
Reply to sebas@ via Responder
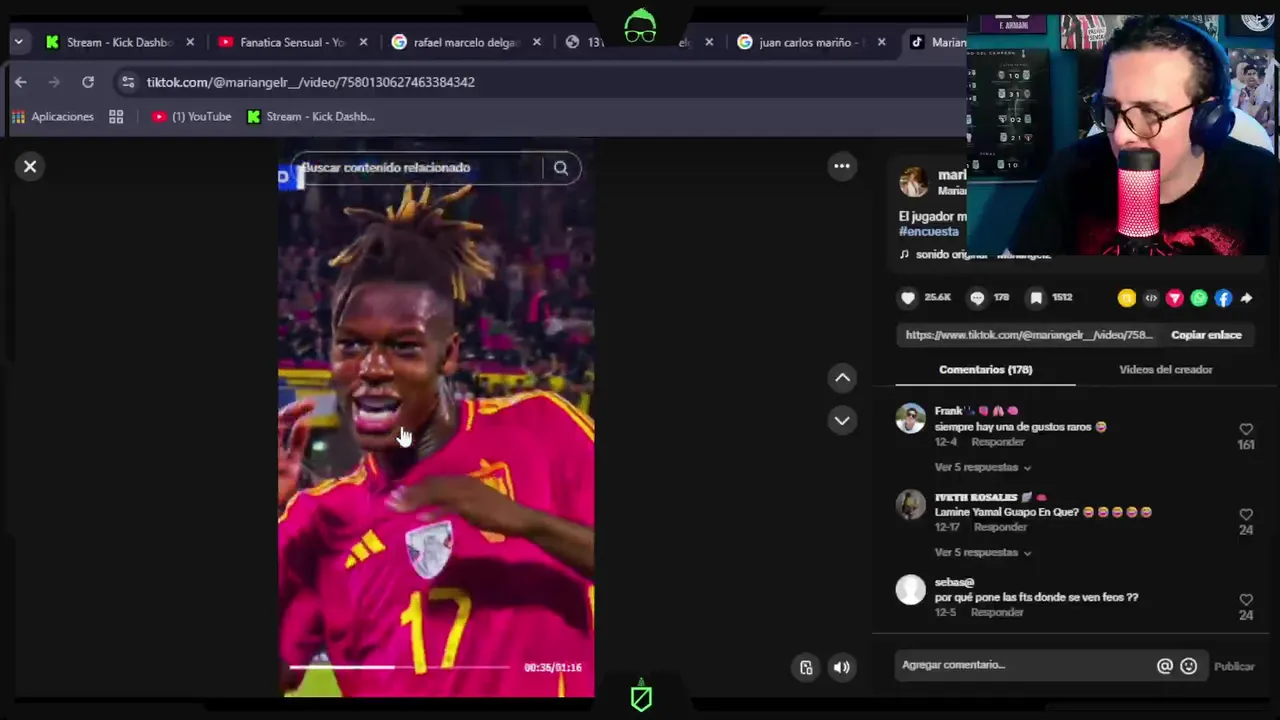[x=997, y=612]
